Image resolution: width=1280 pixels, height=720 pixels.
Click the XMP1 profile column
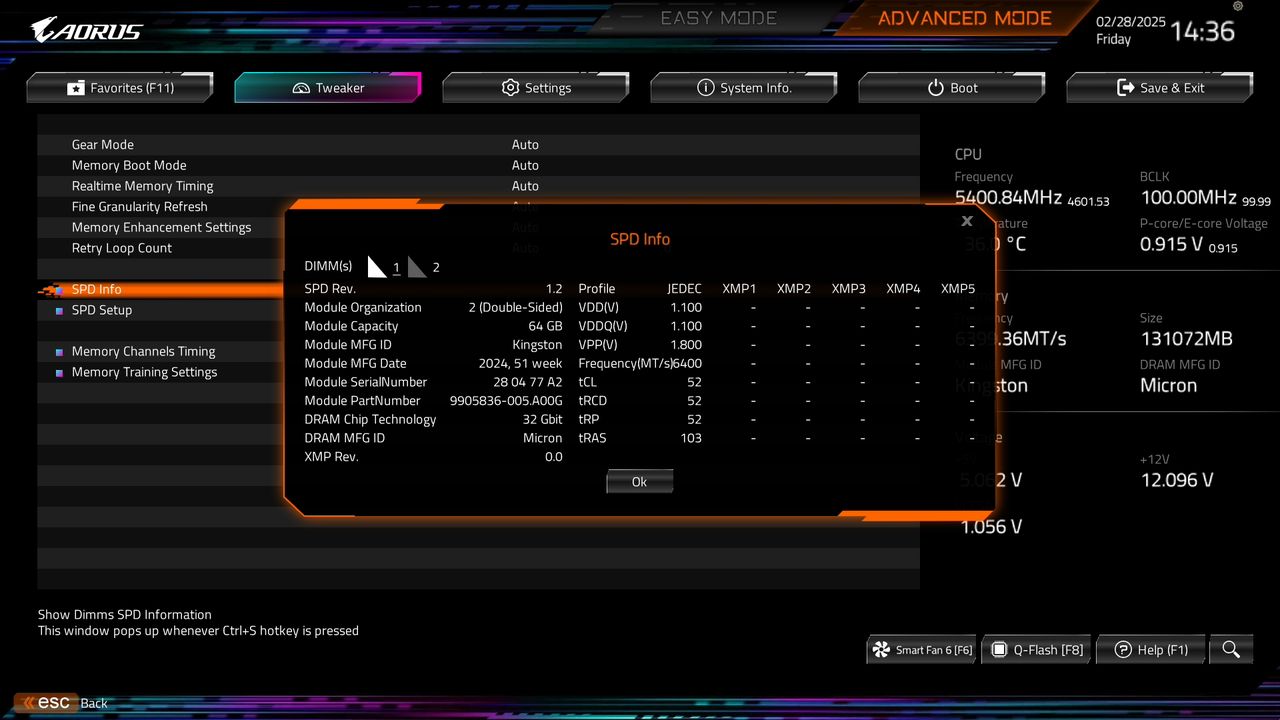[740, 288]
